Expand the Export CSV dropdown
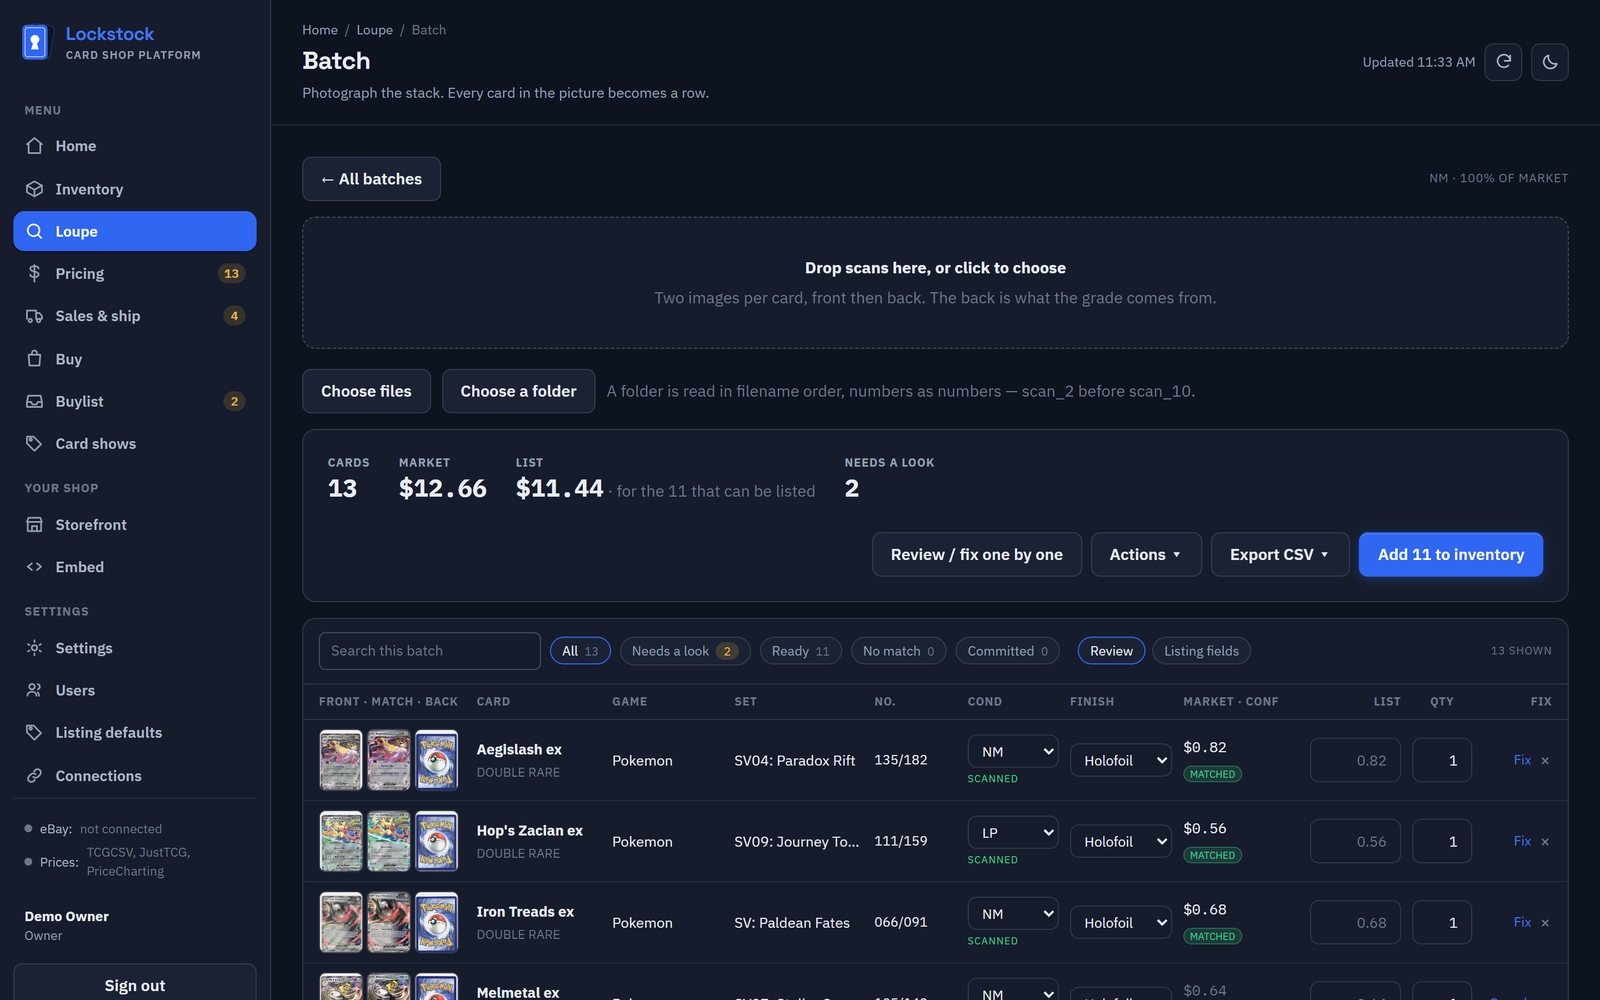 tap(1280, 555)
